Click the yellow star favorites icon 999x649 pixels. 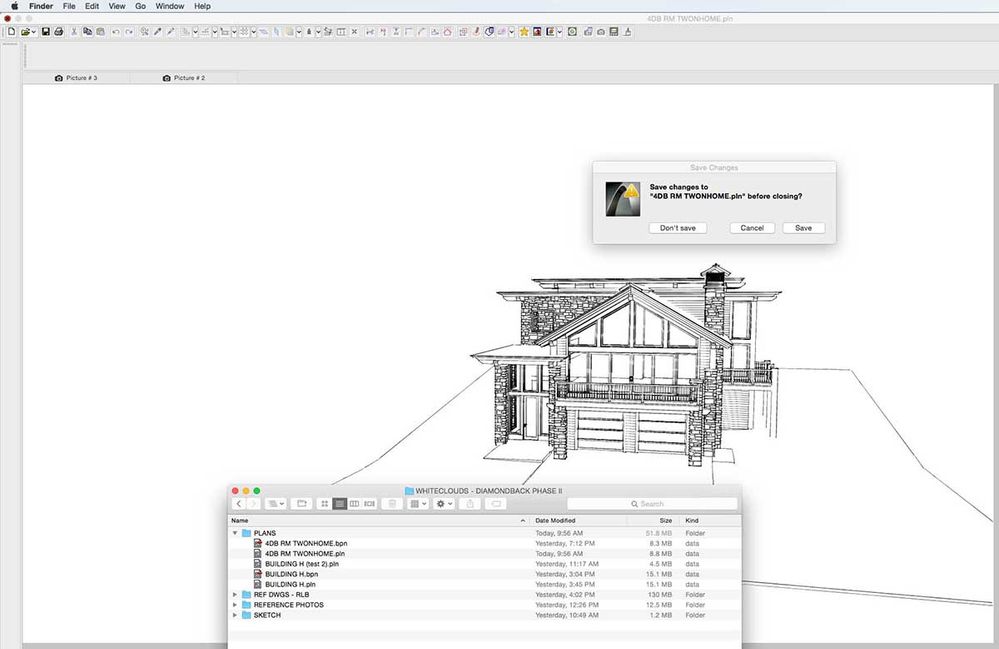[x=524, y=32]
